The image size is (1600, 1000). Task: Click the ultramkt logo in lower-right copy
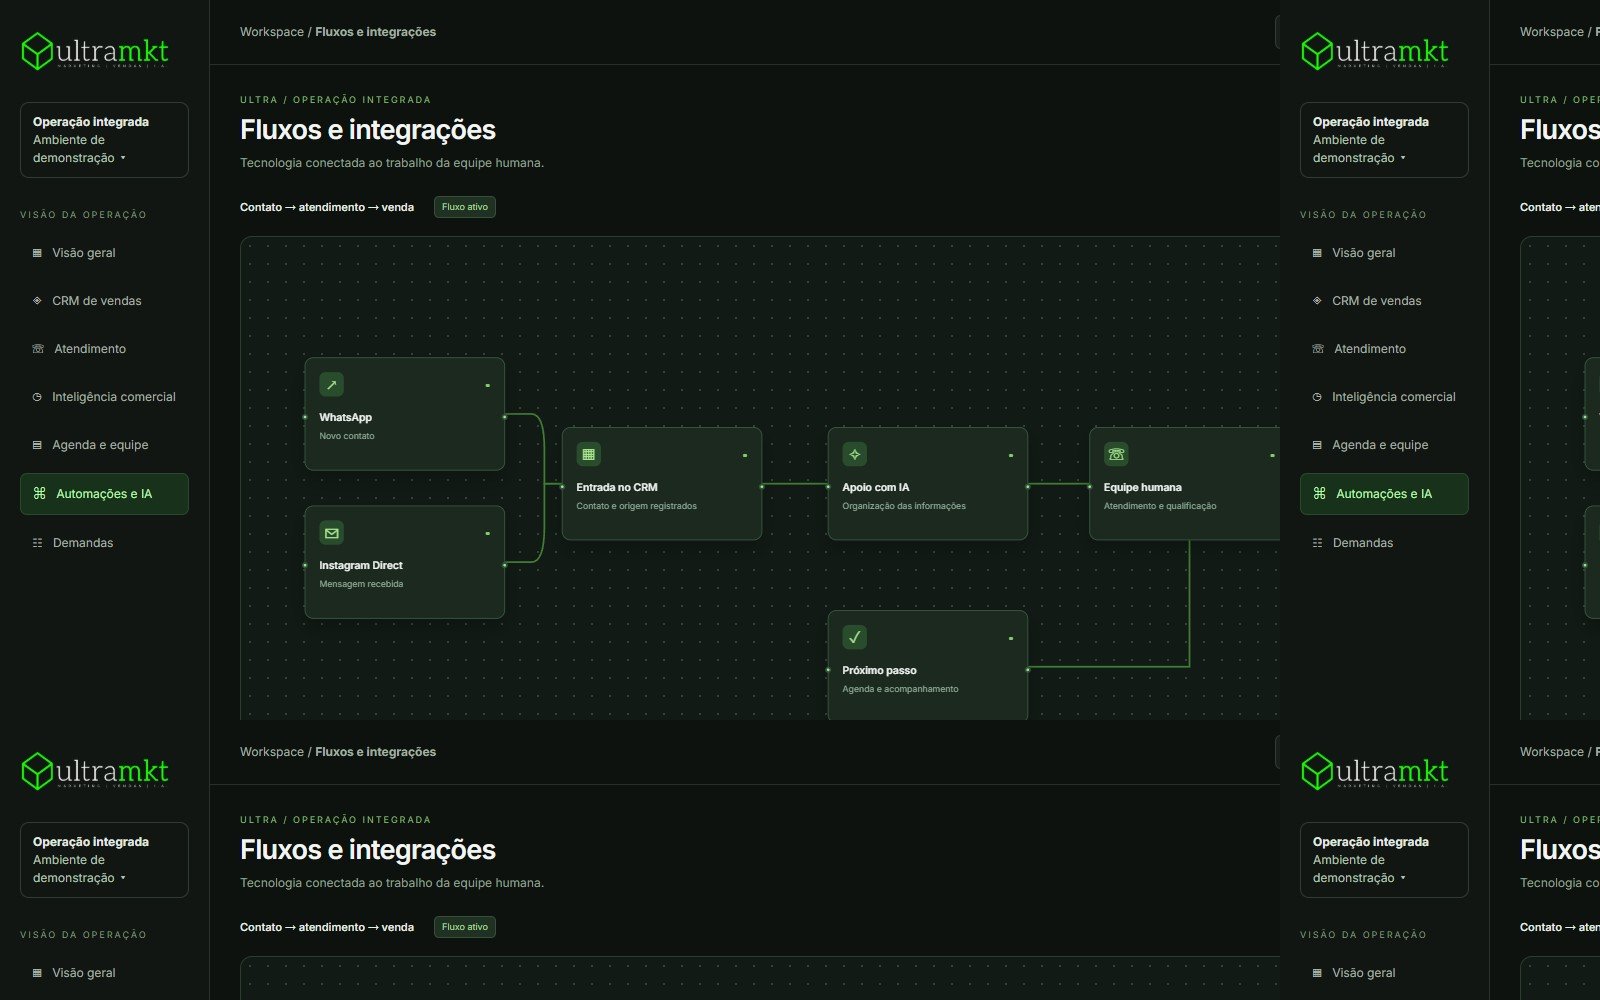[1374, 771]
